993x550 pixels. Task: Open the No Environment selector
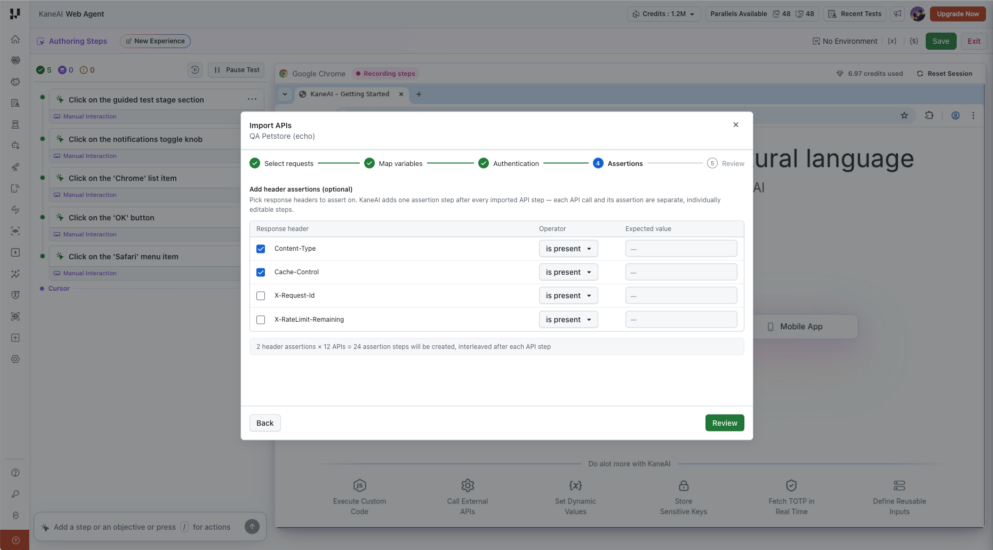845,41
